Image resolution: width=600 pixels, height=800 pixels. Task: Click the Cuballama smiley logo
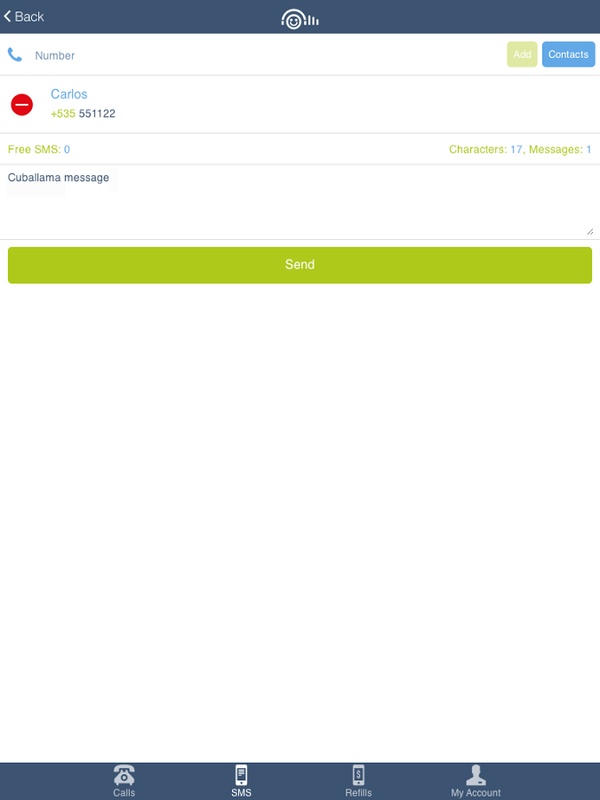[300, 19]
